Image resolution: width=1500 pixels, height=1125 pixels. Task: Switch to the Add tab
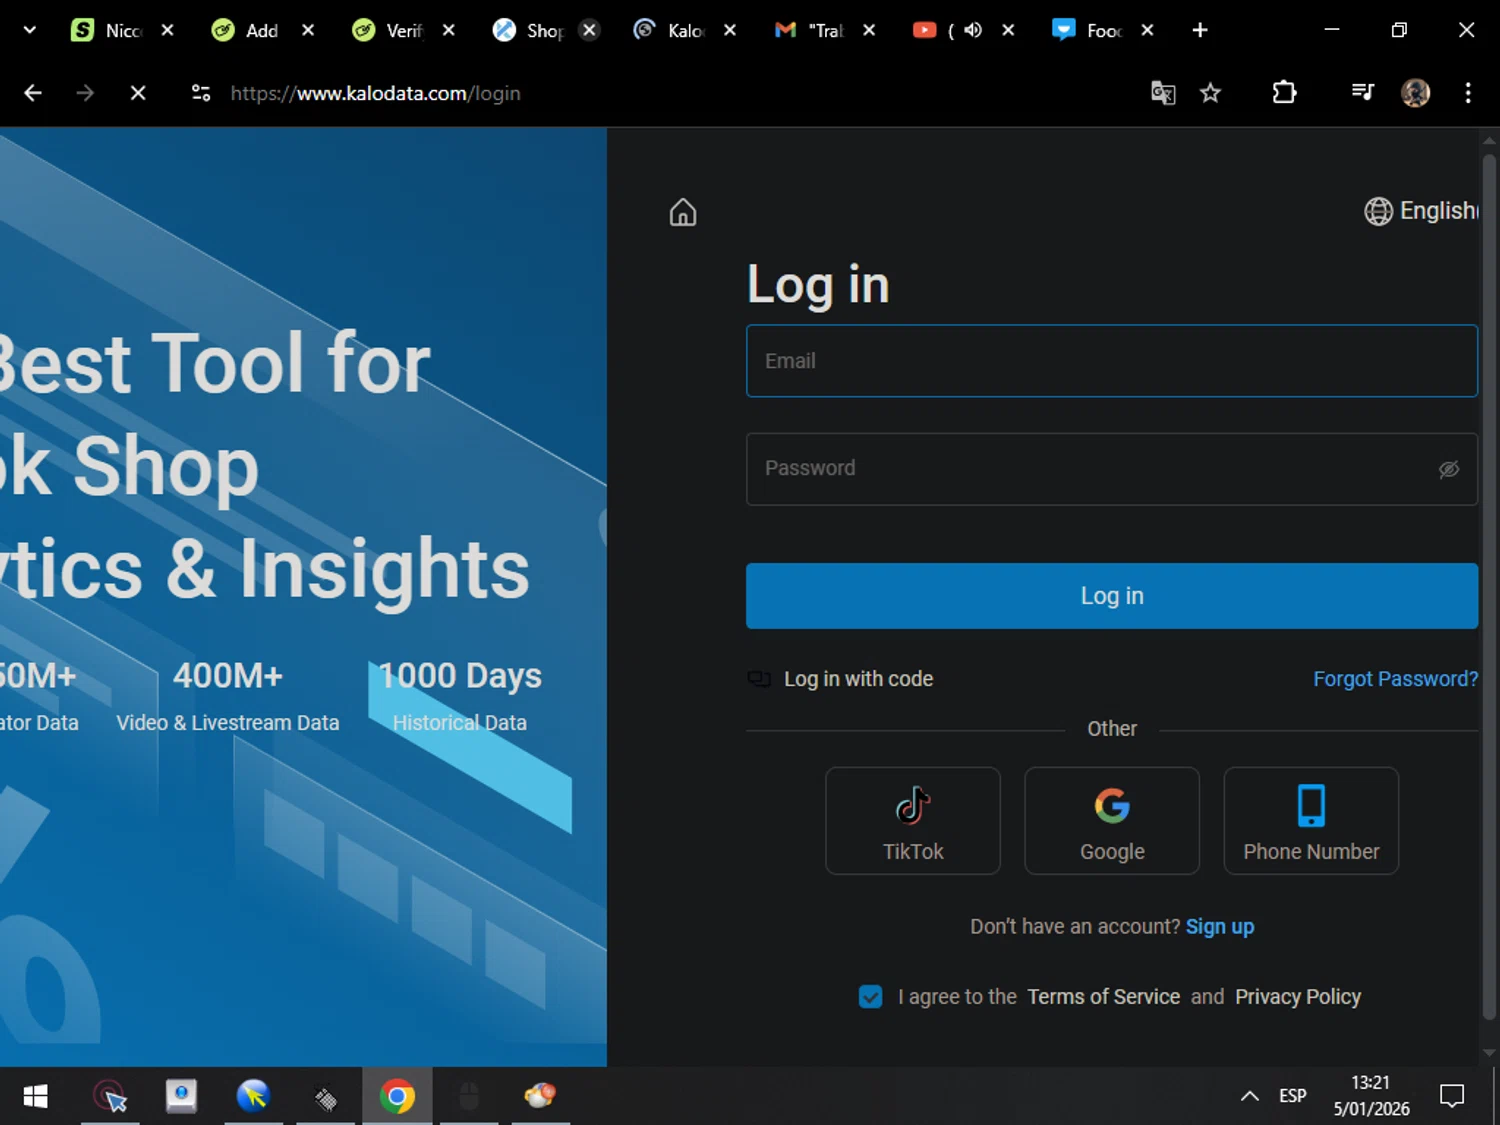(262, 30)
